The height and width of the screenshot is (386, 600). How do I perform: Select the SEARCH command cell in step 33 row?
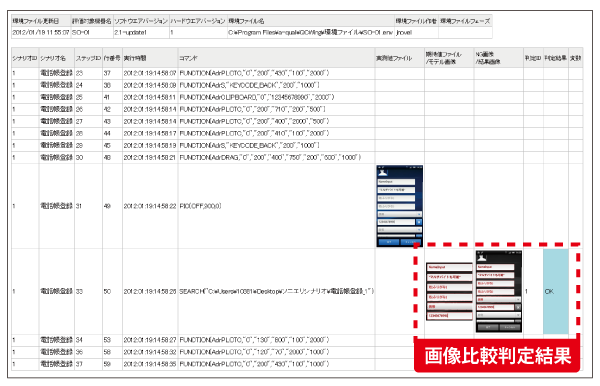click(x=276, y=292)
